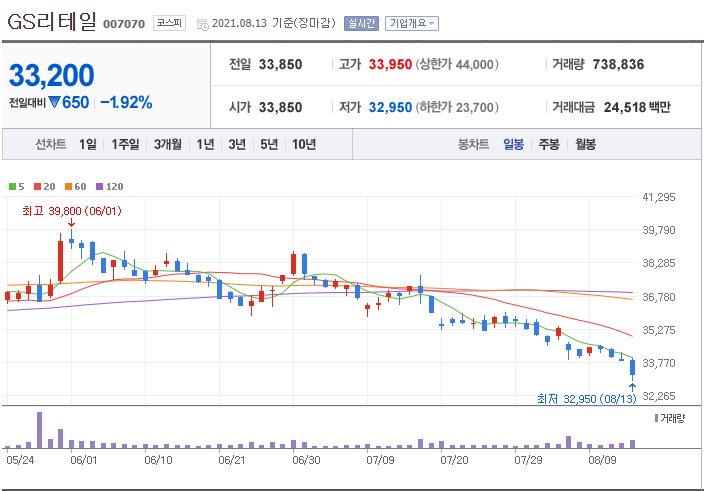Screen dimensions: 704x491
Task: Click the GS리테일 stock name title
Action: pyautogui.click(x=52, y=22)
